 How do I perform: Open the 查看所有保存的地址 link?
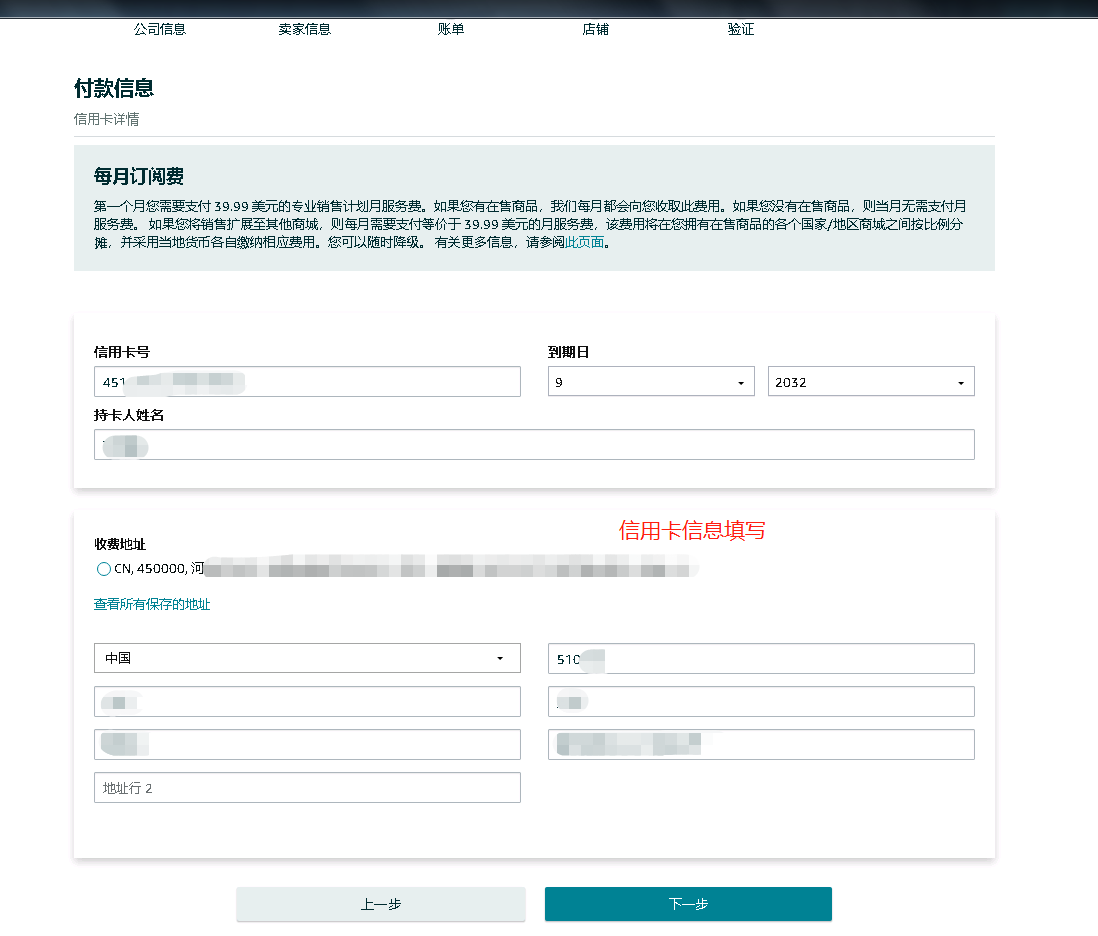click(x=152, y=604)
